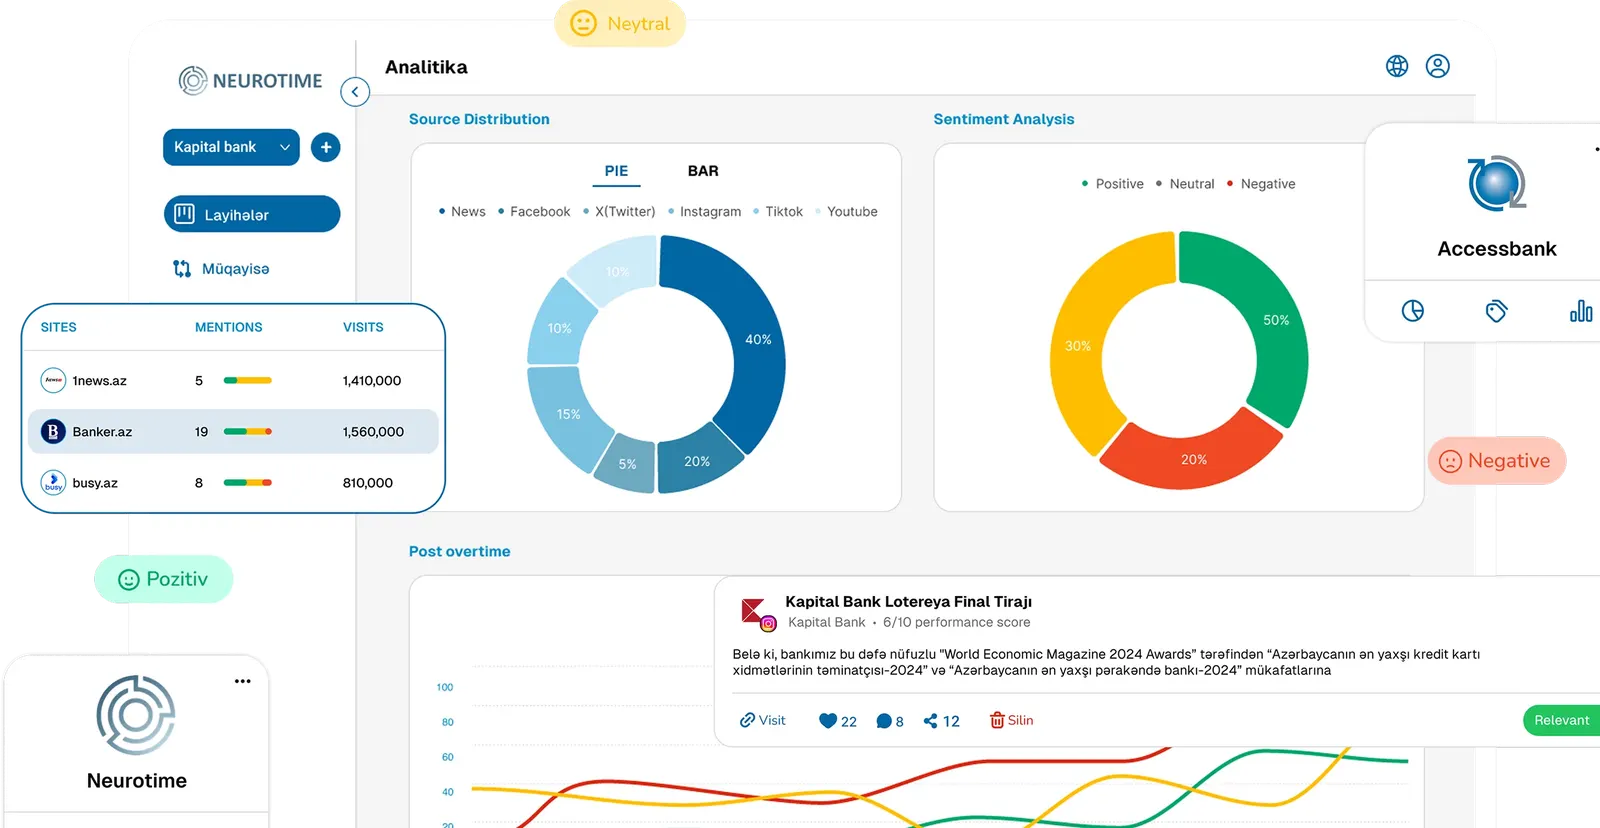This screenshot has width=1600, height=828.
Task: Click the globe language icon
Action: point(1397,66)
